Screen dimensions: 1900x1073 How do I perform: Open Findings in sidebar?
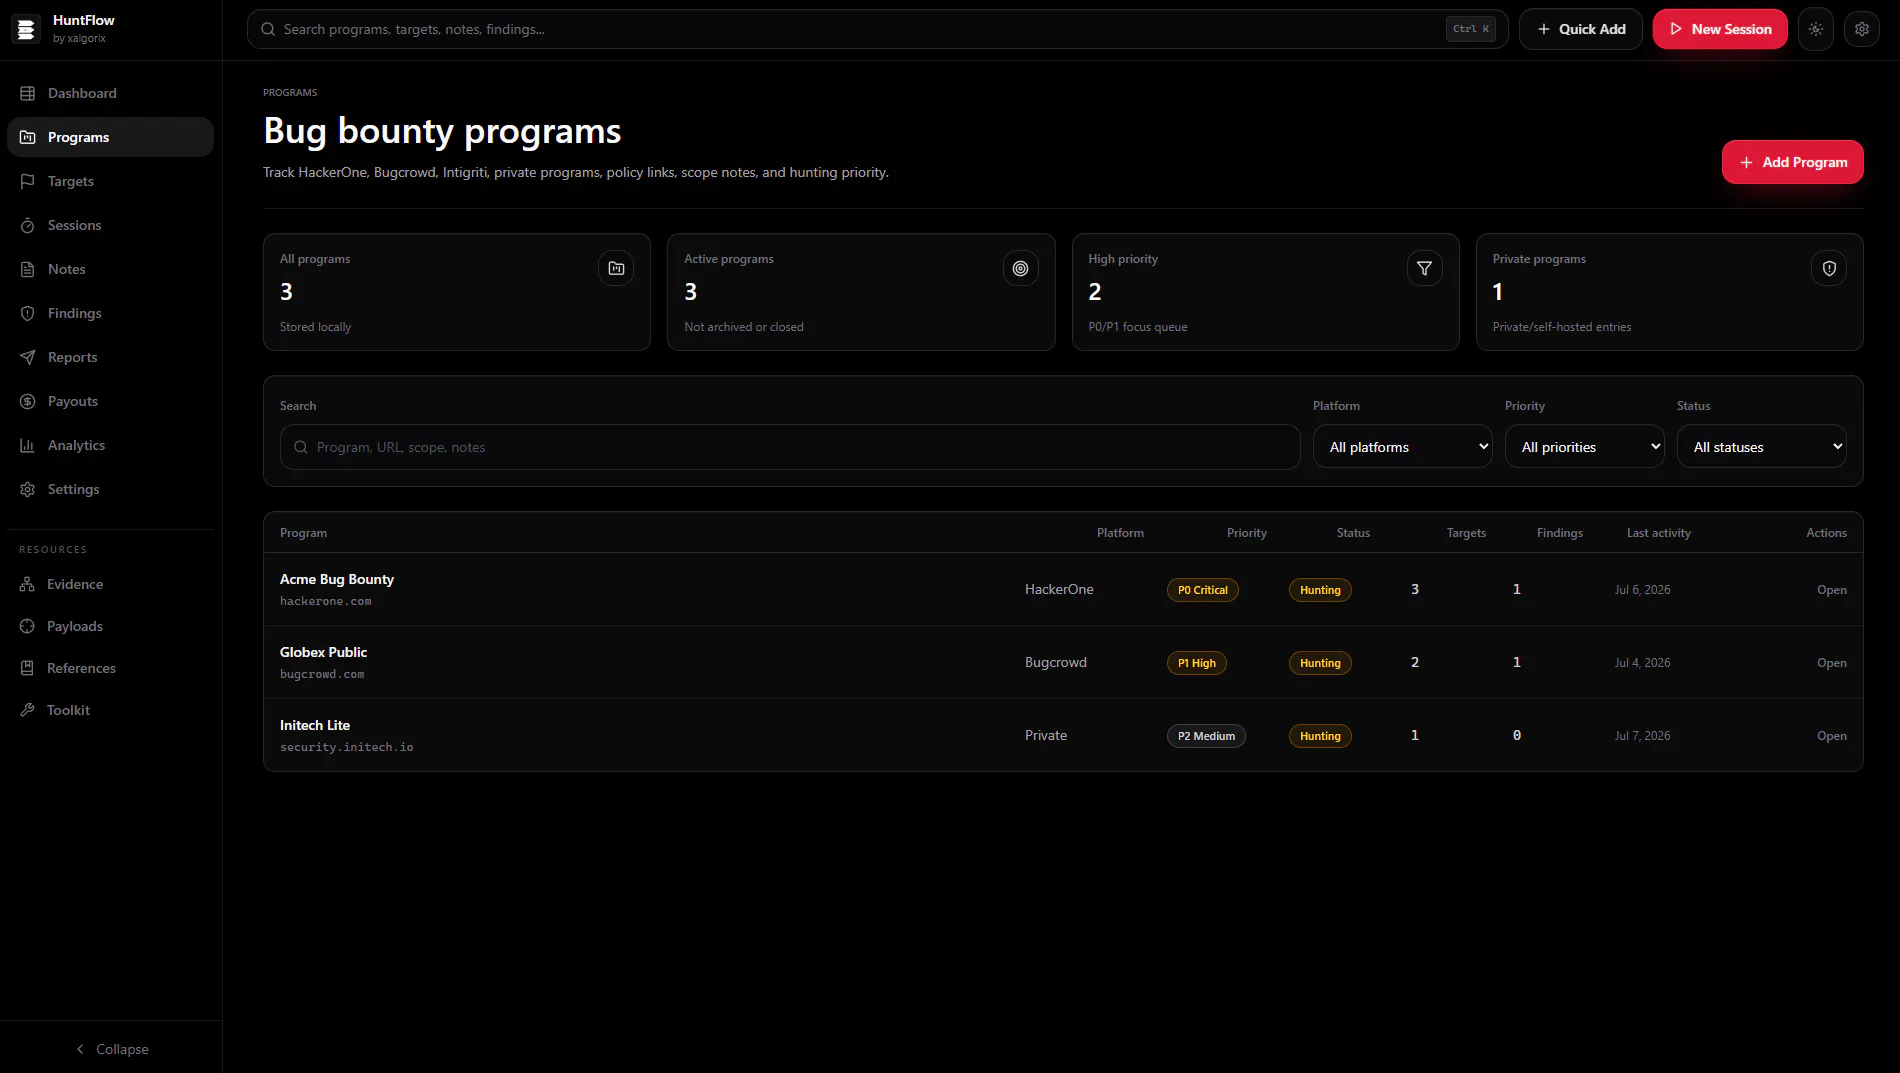click(x=110, y=313)
